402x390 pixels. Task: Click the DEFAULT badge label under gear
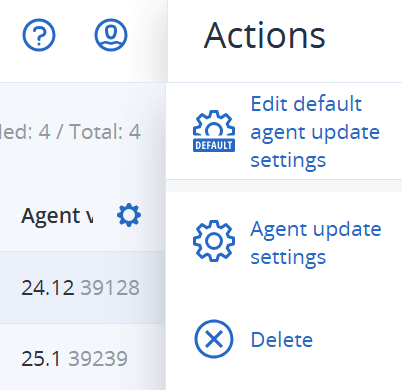point(214,145)
